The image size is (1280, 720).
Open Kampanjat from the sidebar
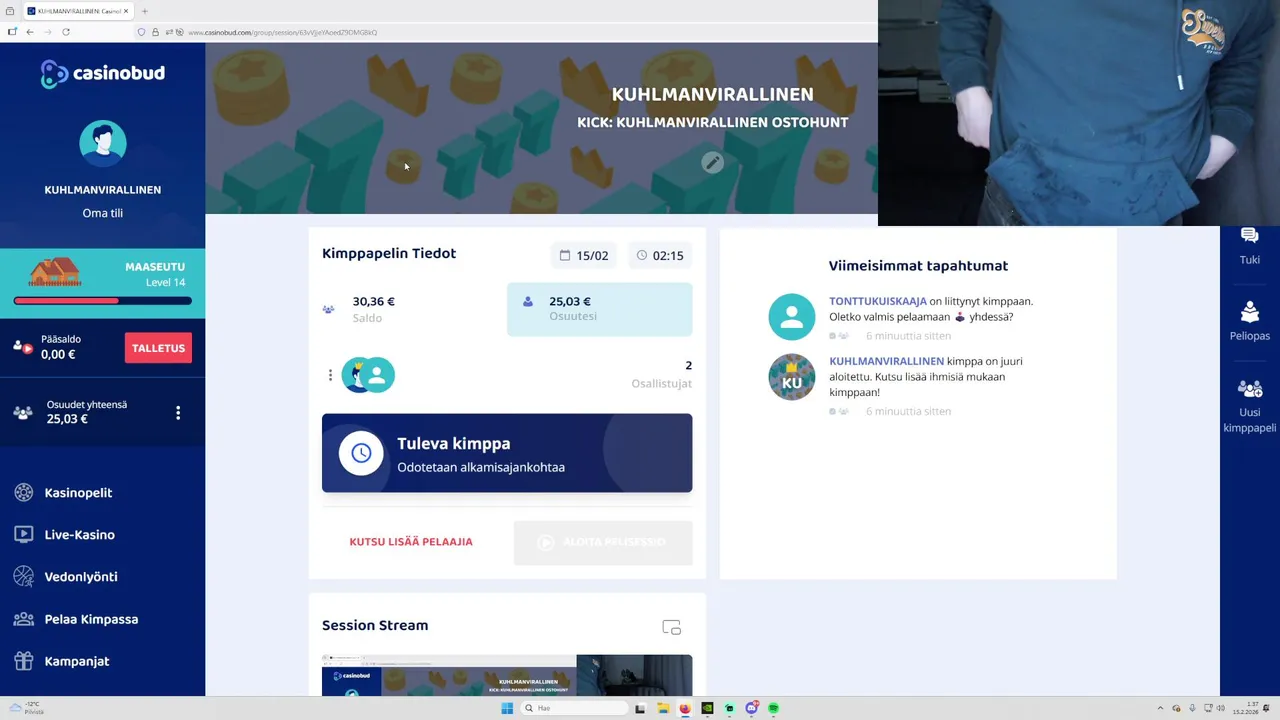coord(77,661)
